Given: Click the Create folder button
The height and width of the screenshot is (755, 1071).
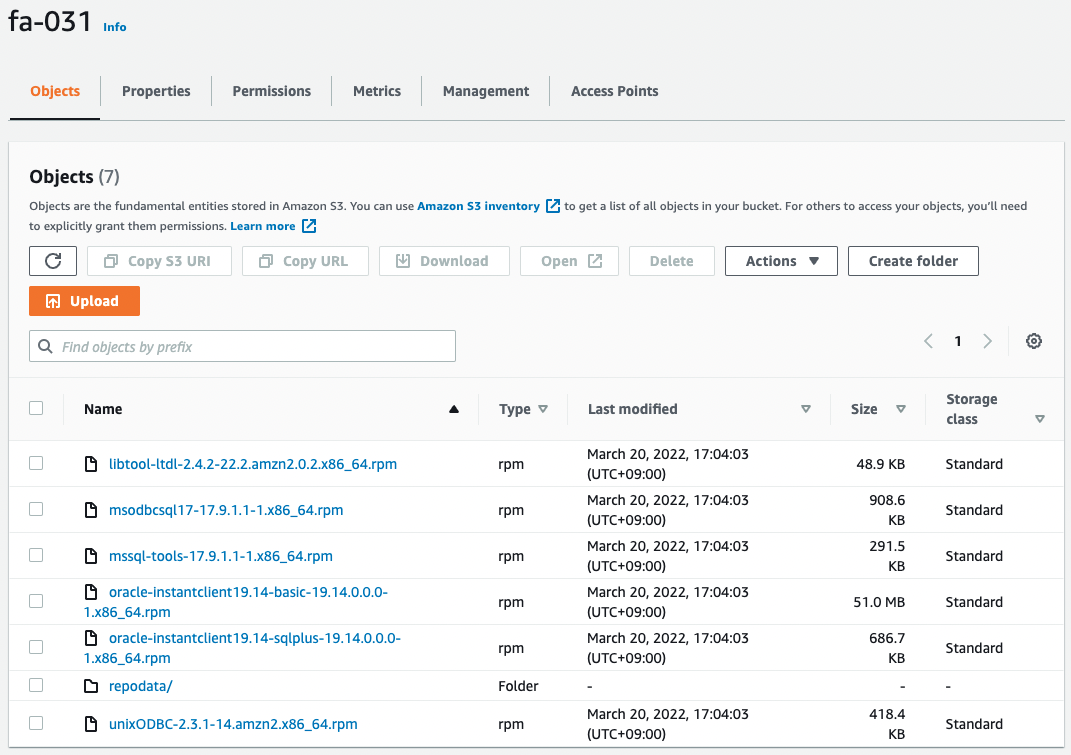Looking at the screenshot, I should (x=912, y=261).
